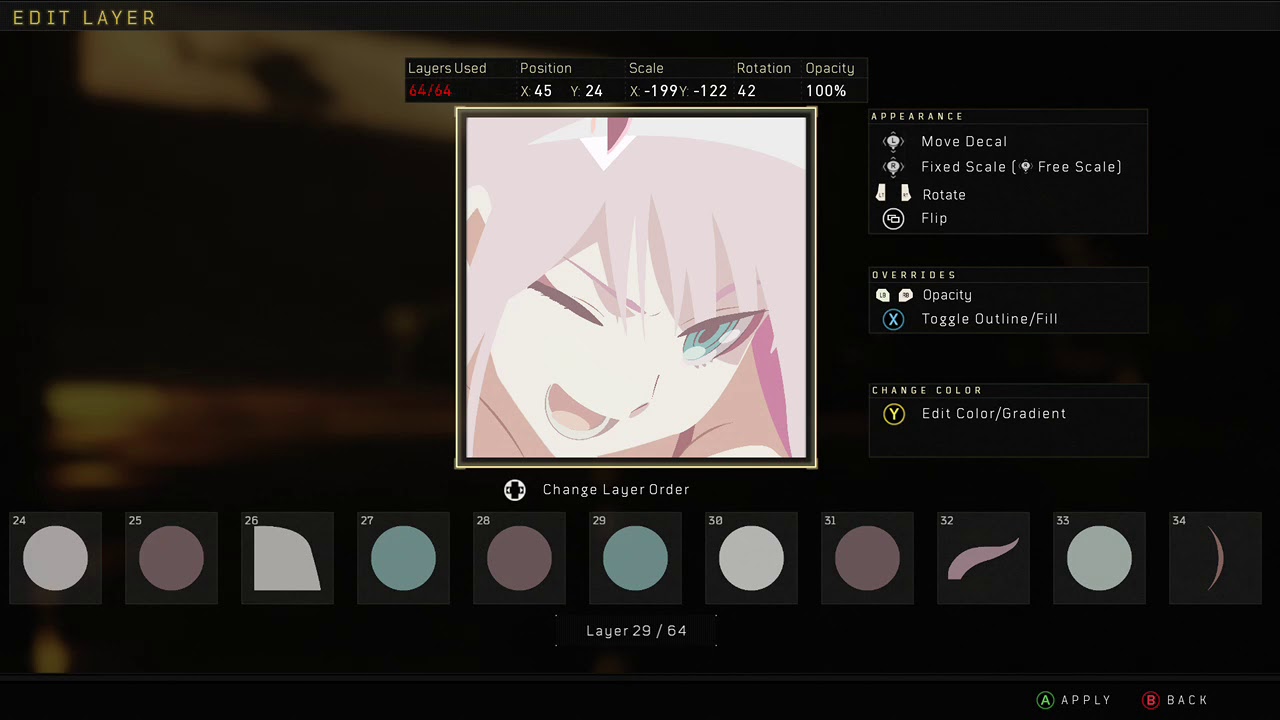Click the CHANGE COLOR section header
The image size is (1280, 720).
(927, 391)
